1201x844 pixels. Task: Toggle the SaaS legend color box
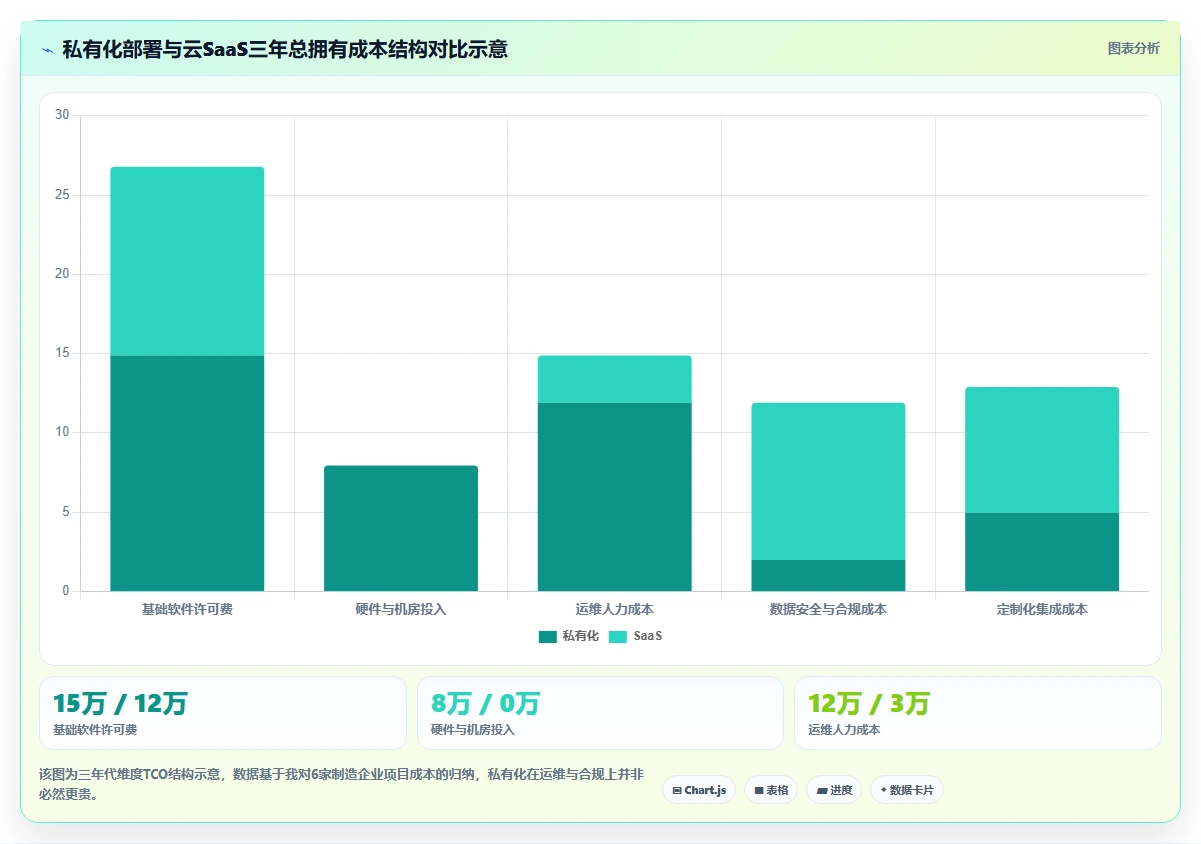point(618,636)
